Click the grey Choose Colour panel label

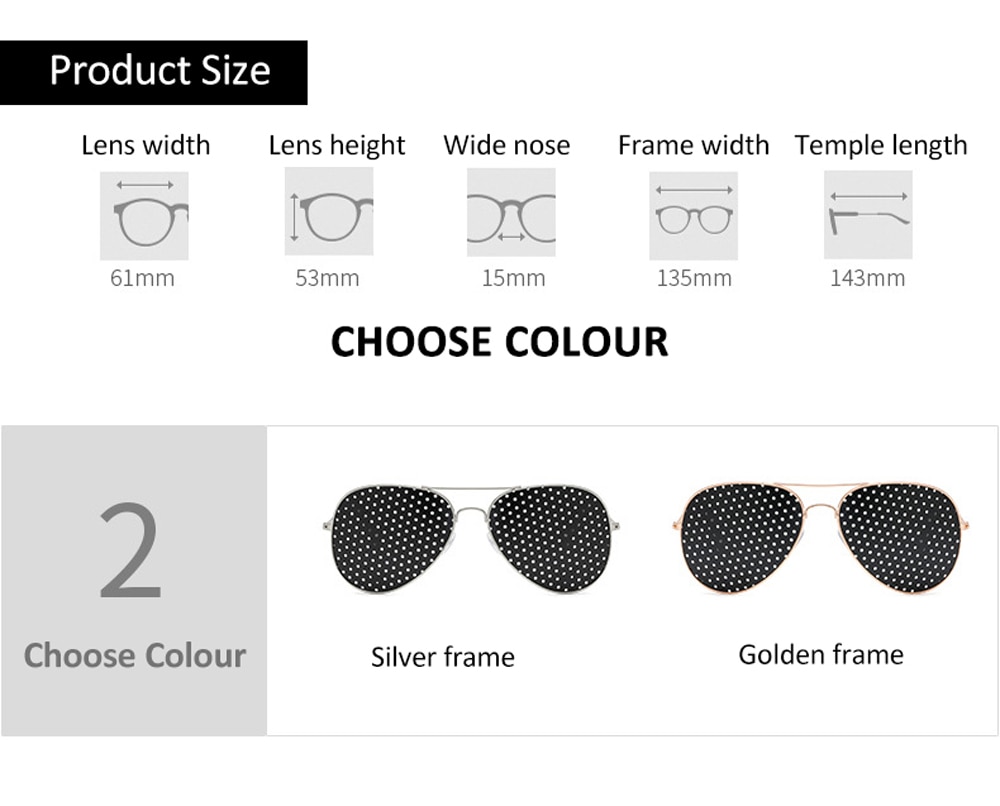135,656
